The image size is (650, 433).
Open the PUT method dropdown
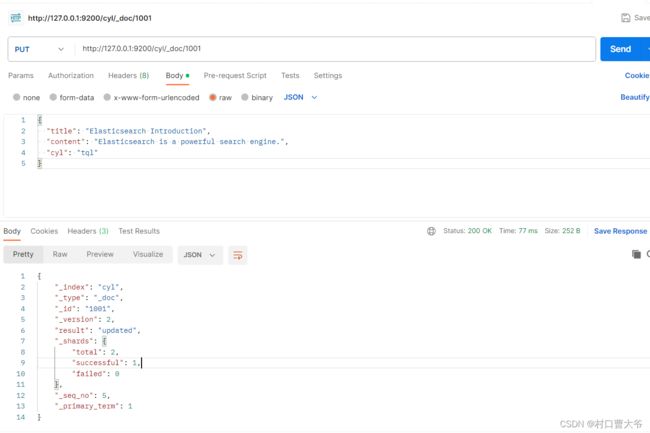click(40, 49)
